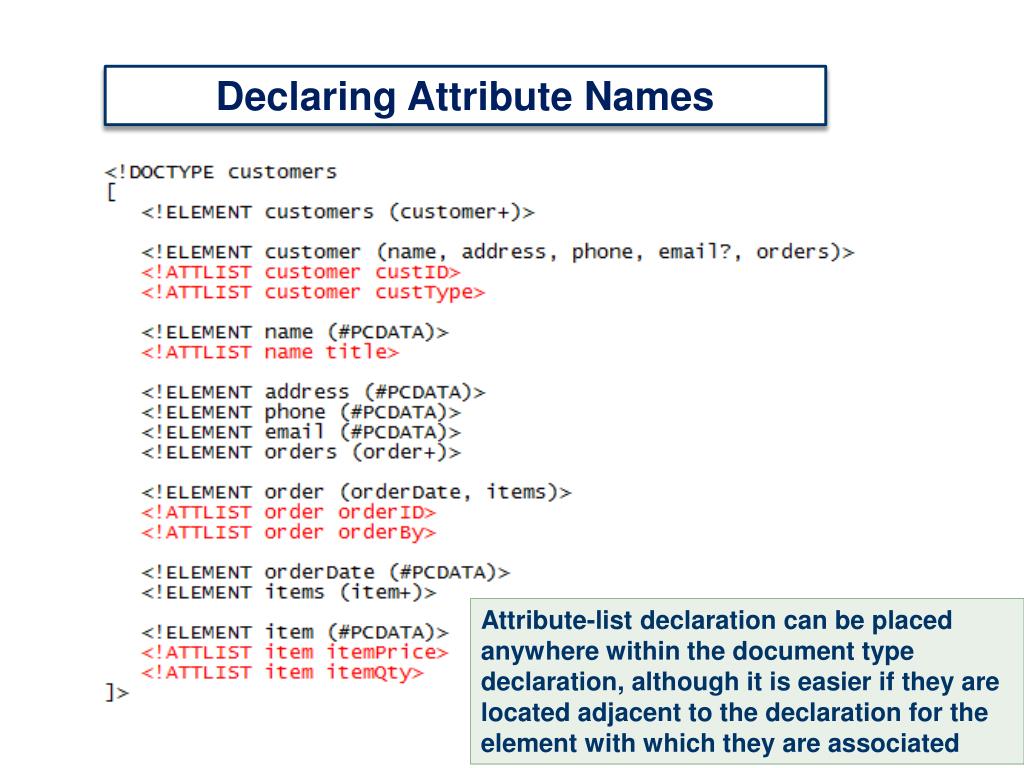This screenshot has width=1024, height=768.
Task: Click the '<!ELEMENT address (#PCDATA)>' line
Action: click(313, 392)
